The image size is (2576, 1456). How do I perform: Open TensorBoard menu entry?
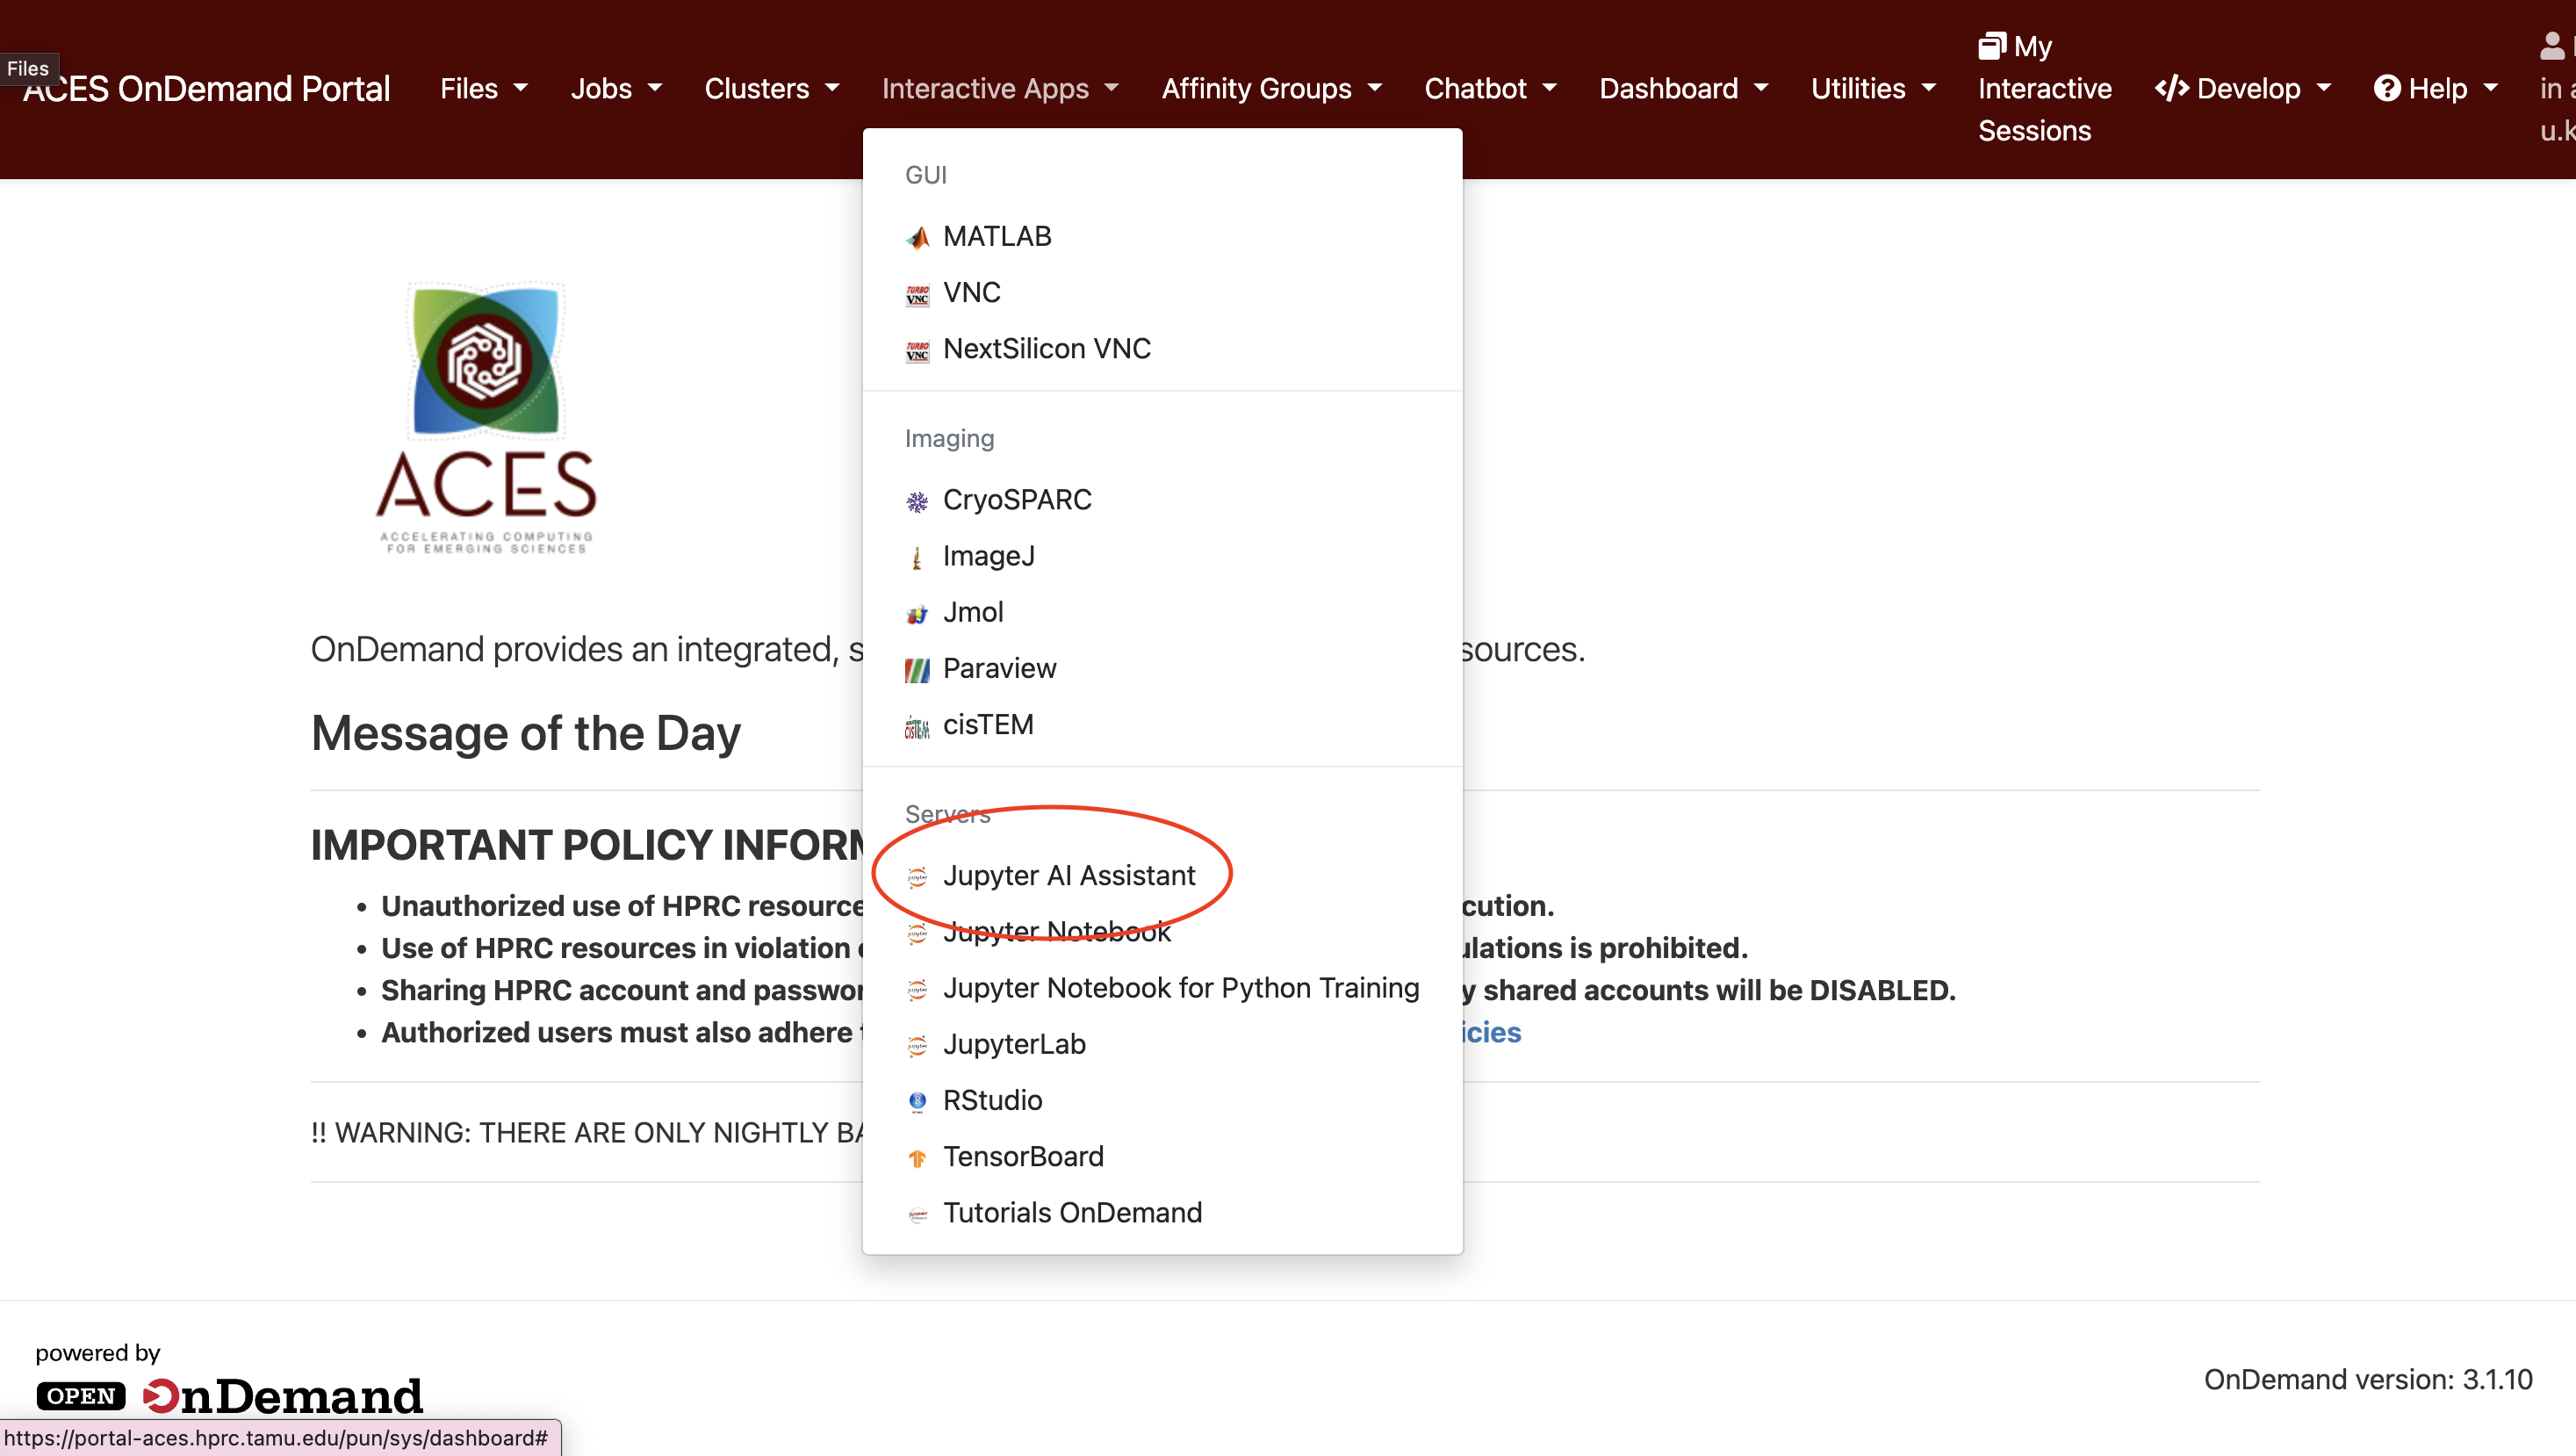[1162, 1156]
